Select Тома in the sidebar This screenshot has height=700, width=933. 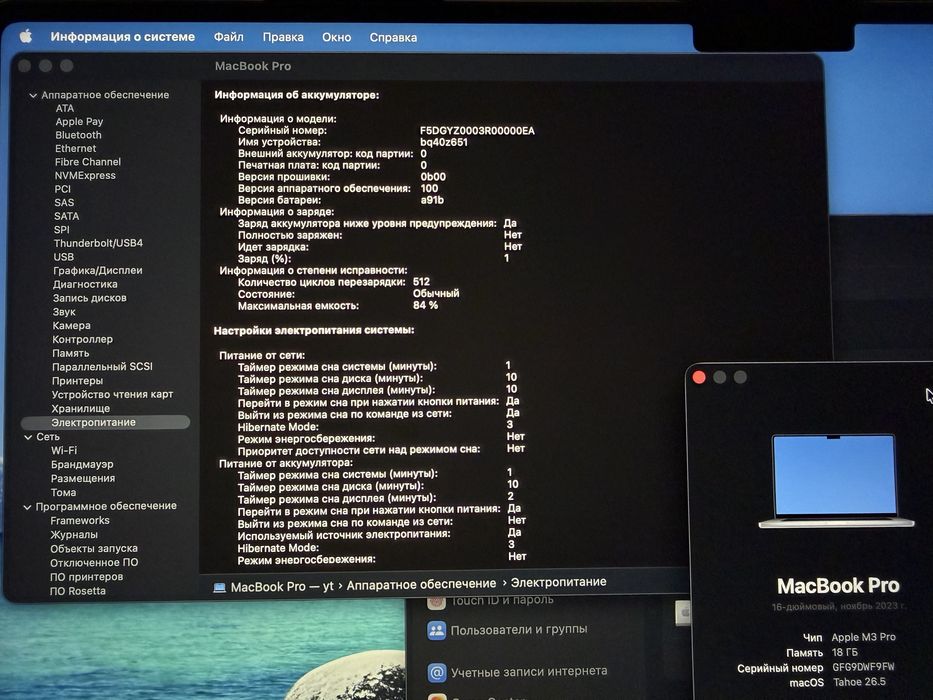(x=63, y=493)
